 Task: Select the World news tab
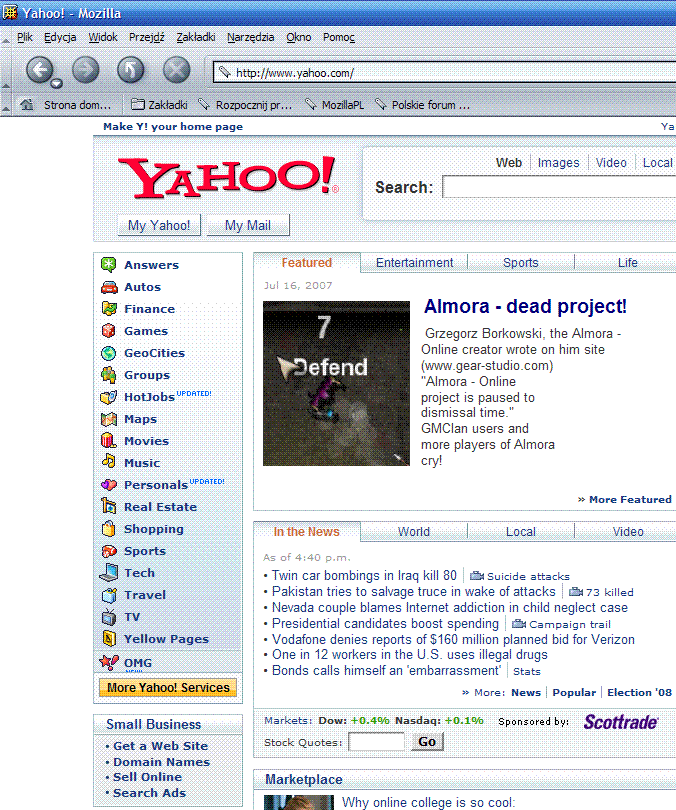[x=414, y=532]
